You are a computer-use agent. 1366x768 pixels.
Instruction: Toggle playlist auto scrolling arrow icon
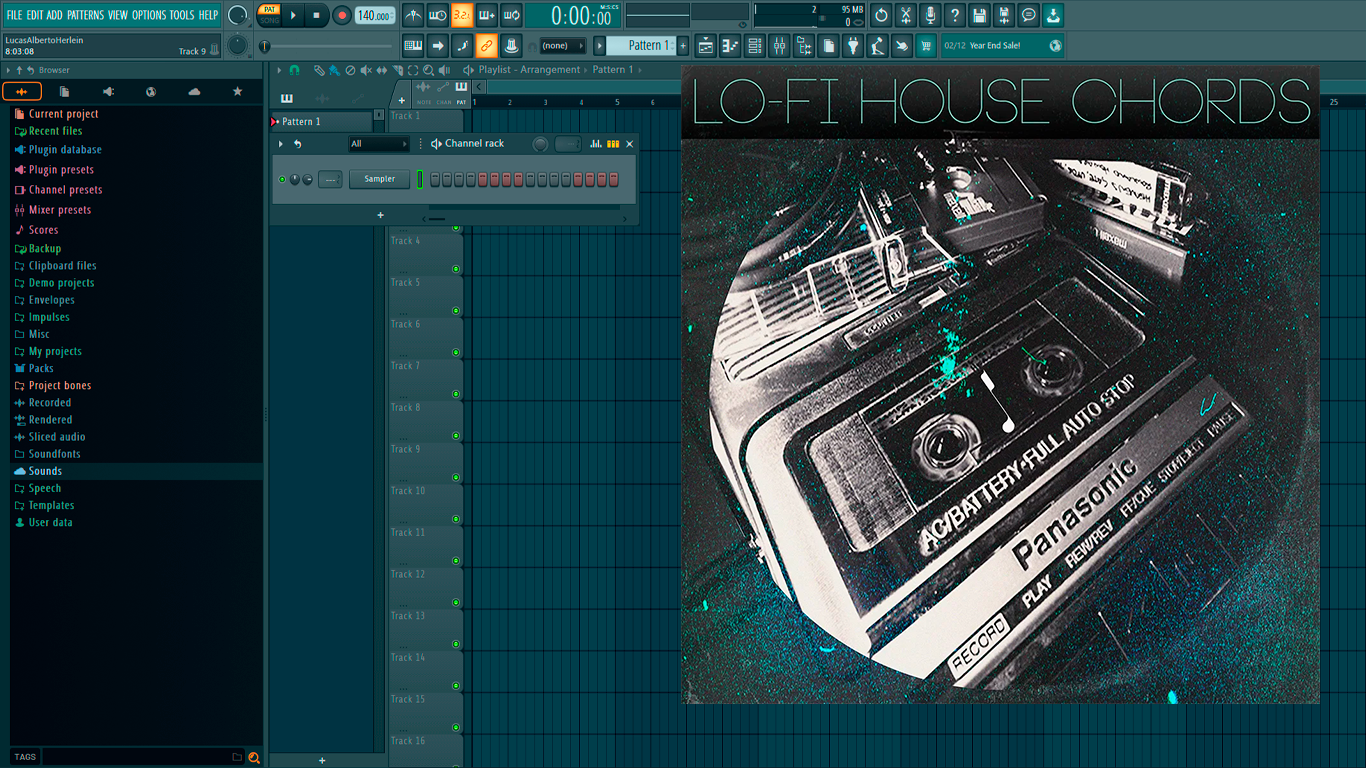pos(437,45)
